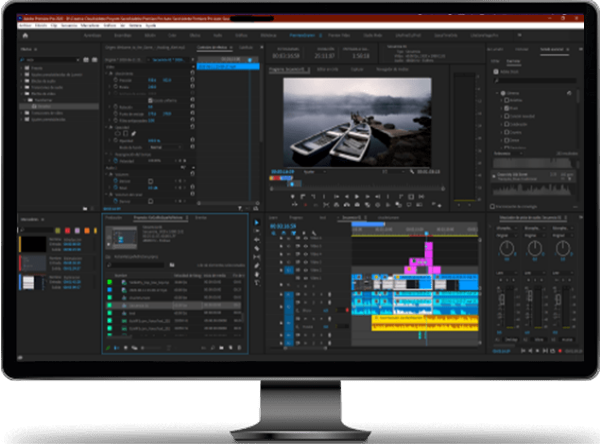Click Export Frame camera icon in Program monitor
Screen dimensions: 600x444
click(357, 205)
